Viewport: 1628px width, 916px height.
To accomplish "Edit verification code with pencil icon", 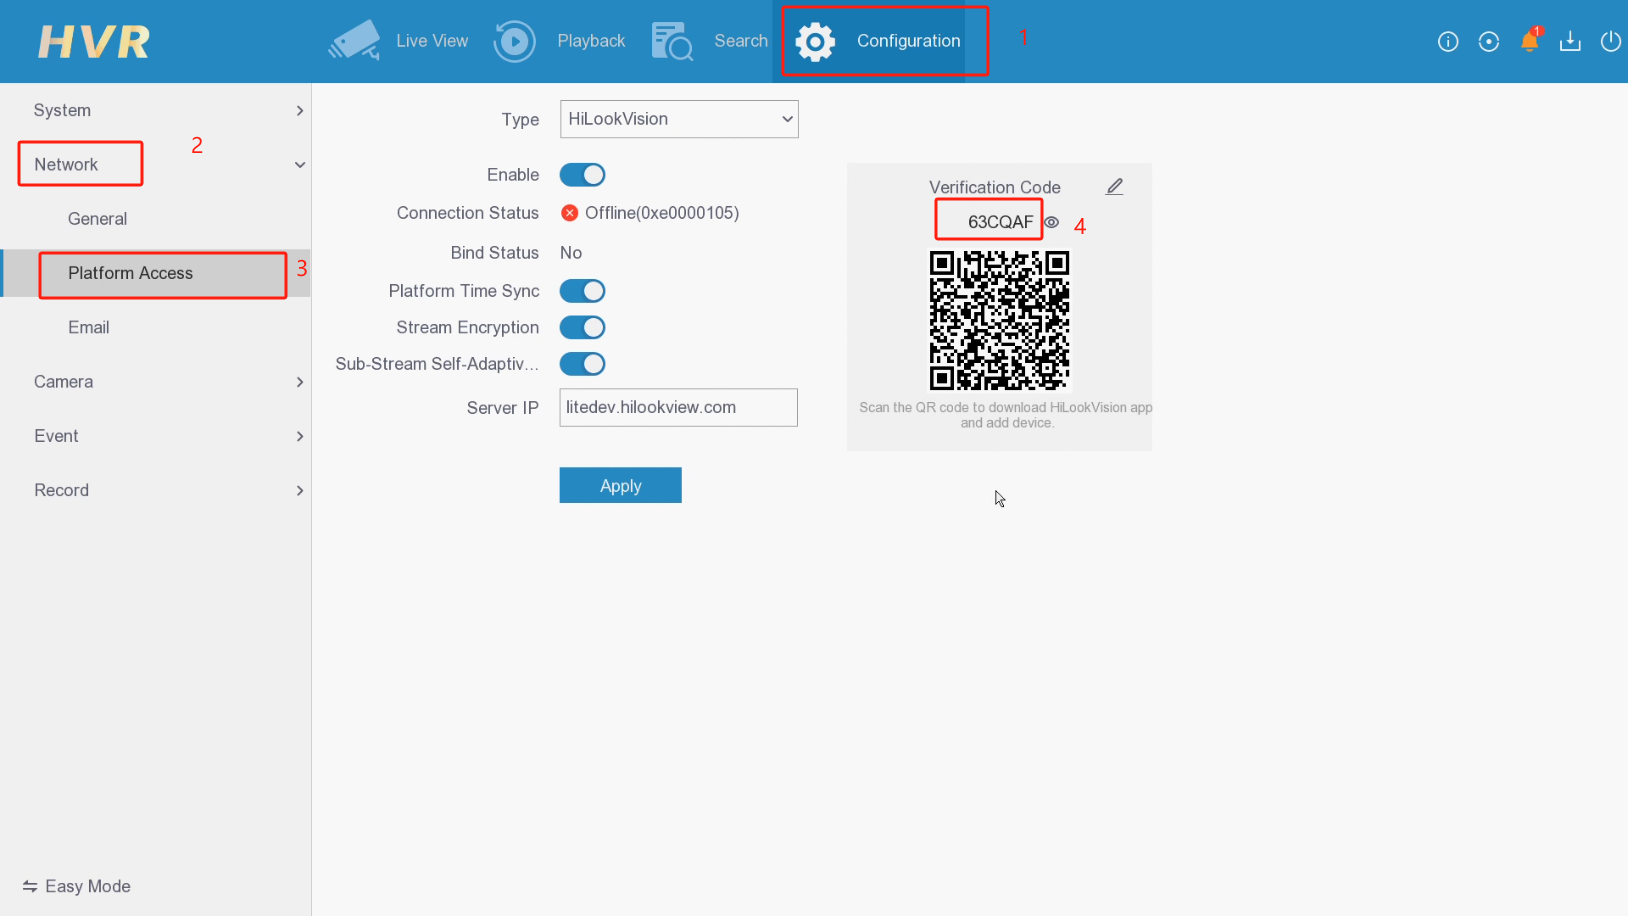I will (1115, 187).
